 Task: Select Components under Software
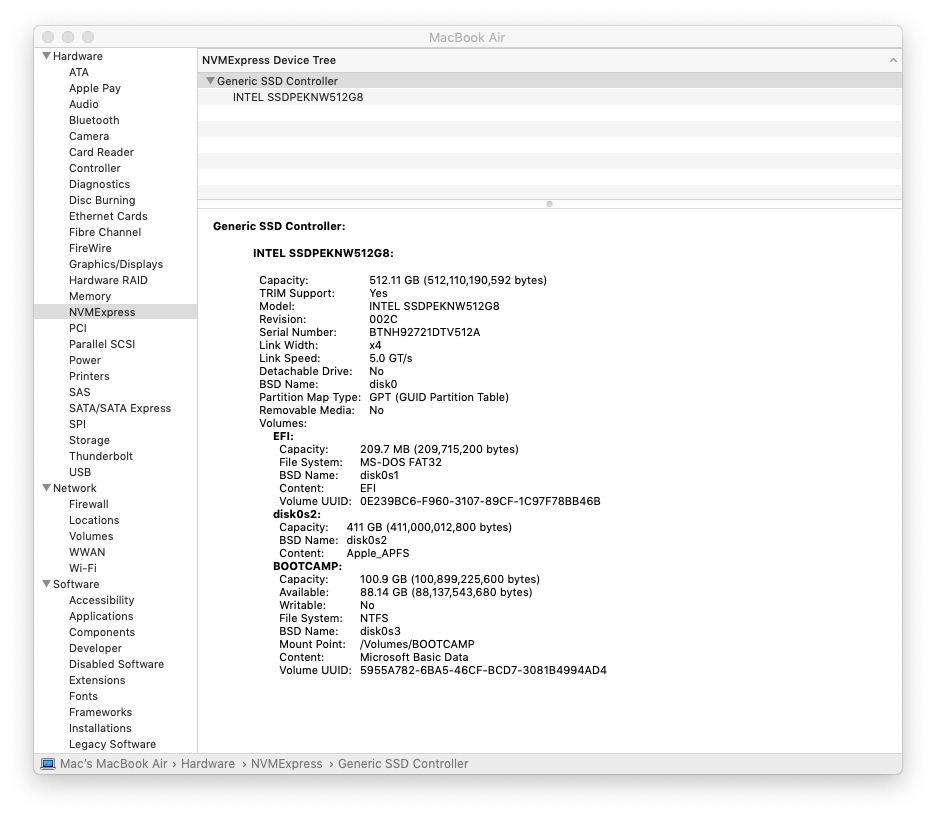pyautogui.click(x=102, y=632)
